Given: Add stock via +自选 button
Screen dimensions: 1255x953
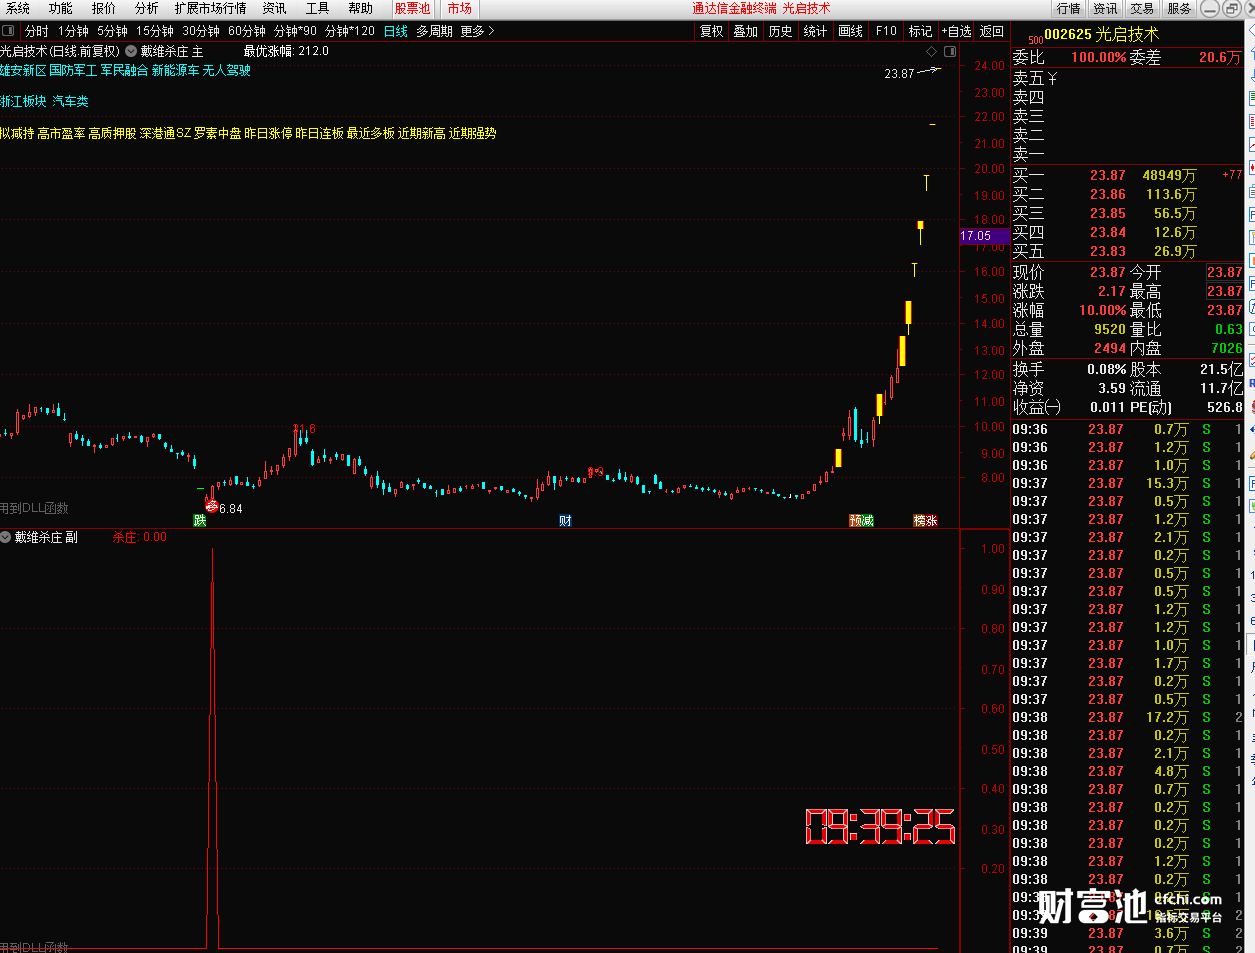Looking at the screenshot, I should (957, 31).
